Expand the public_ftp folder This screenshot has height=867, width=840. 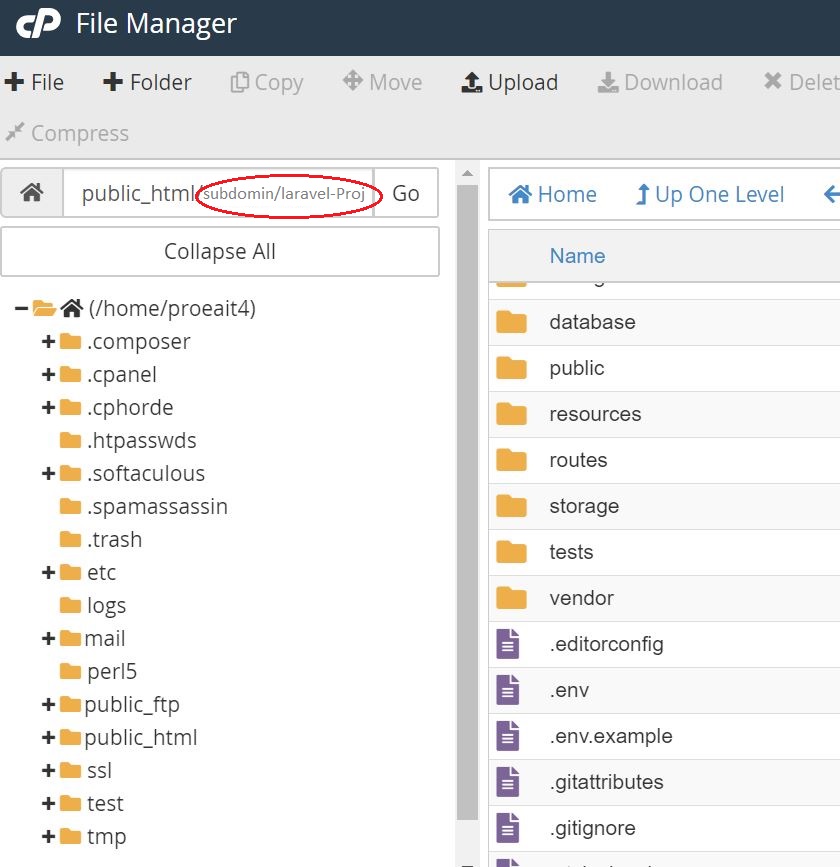pos(48,704)
